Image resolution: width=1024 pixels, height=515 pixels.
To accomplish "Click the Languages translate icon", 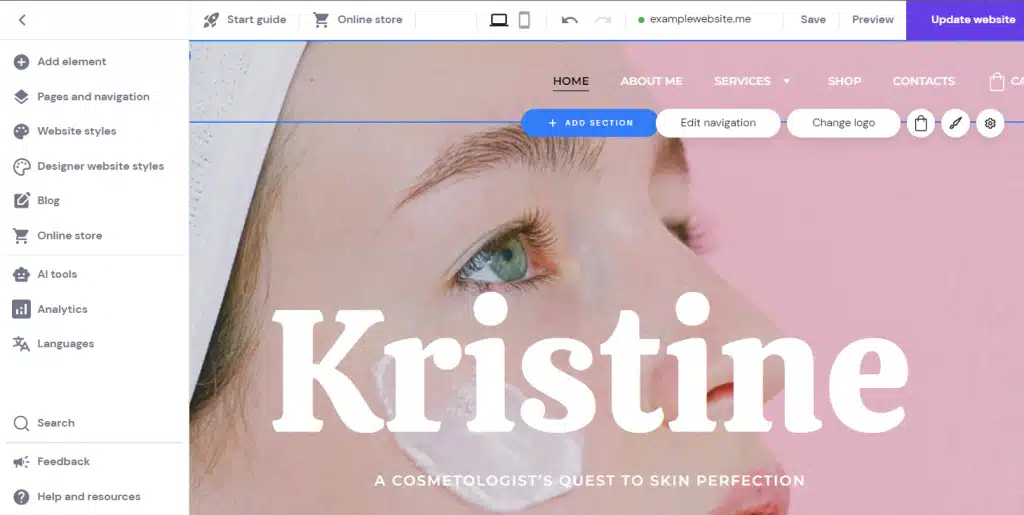I will point(21,344).
